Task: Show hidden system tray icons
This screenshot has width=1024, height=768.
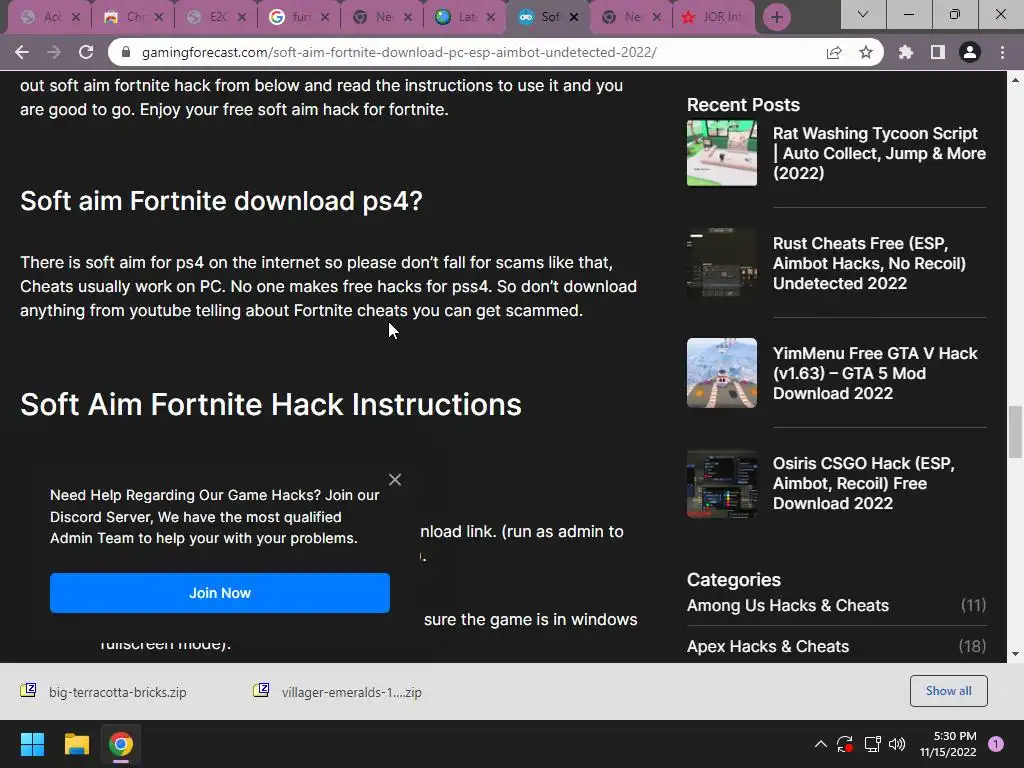Action: [821, 744]
